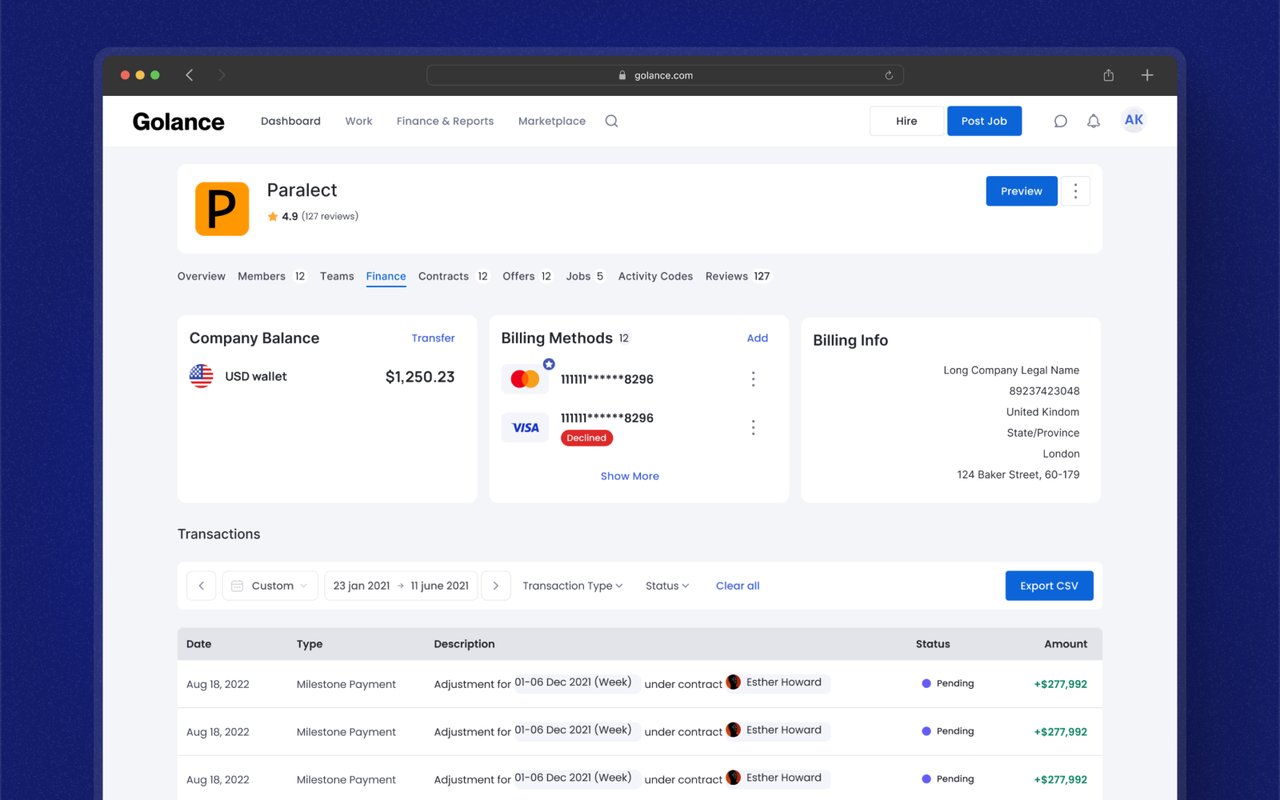Open the notifications bell icon
Image resolution: width=1280 pixels, height=800 pixels.
tap(1093, 121)
